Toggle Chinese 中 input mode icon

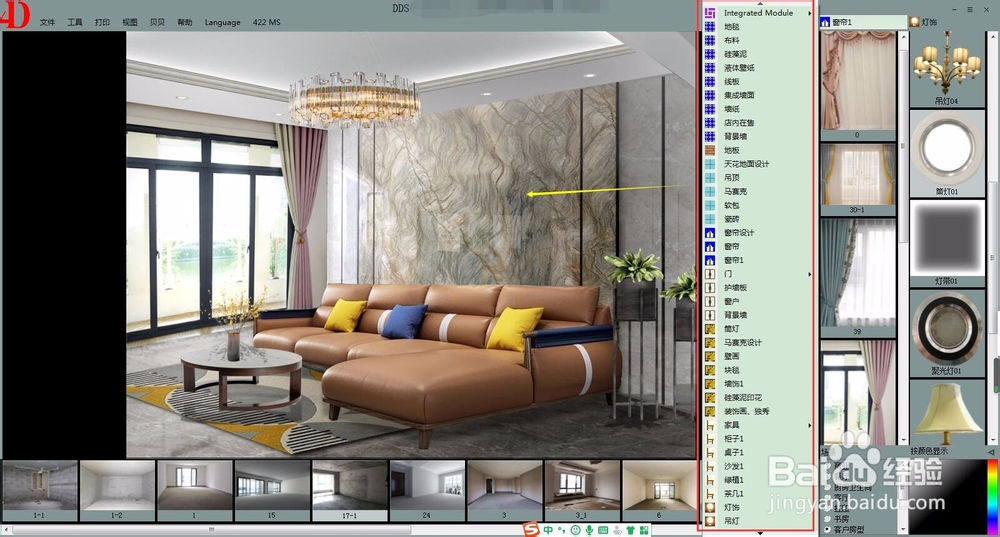(x=548, y=530)
